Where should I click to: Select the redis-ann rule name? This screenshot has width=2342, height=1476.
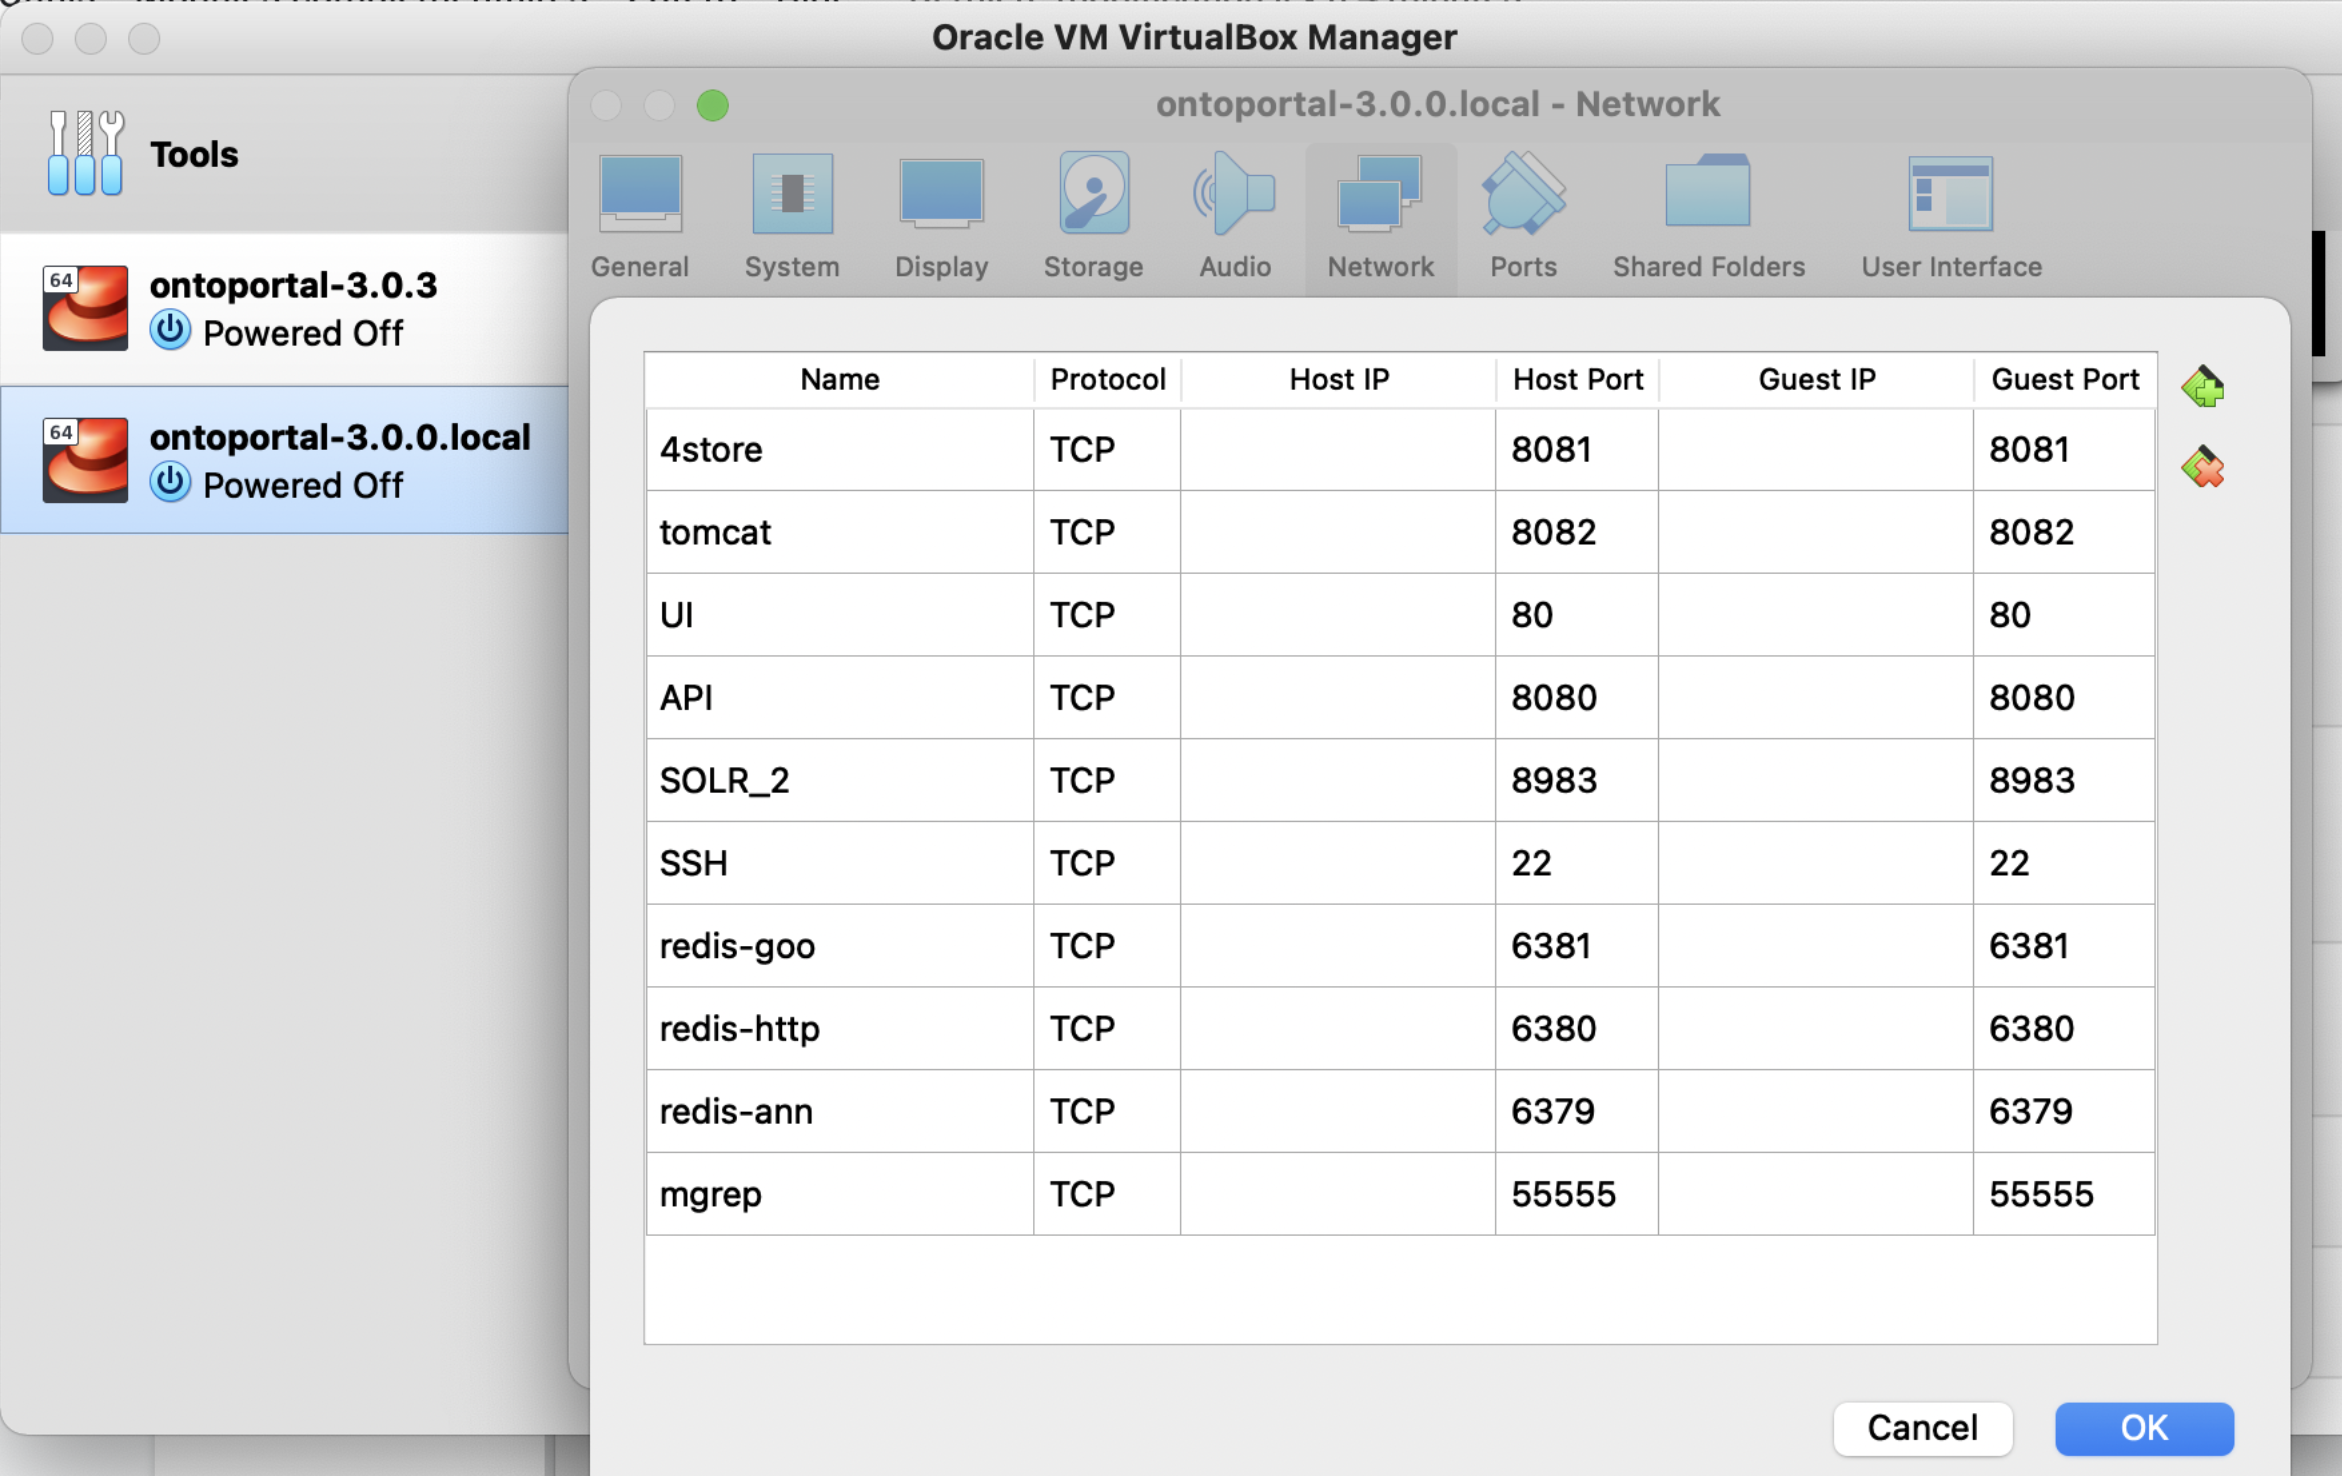coord(839,1112)
